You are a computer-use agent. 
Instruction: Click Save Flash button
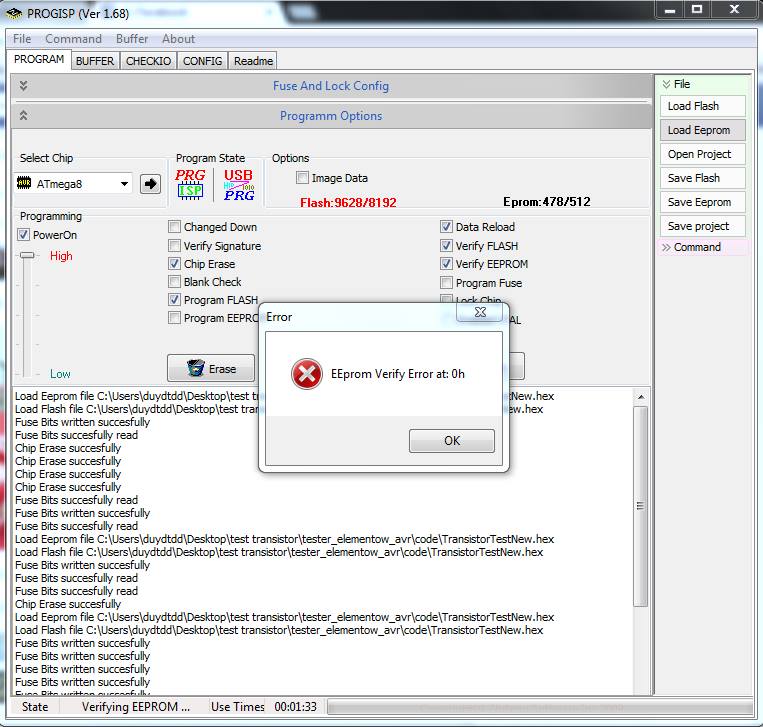pos(702,178)
